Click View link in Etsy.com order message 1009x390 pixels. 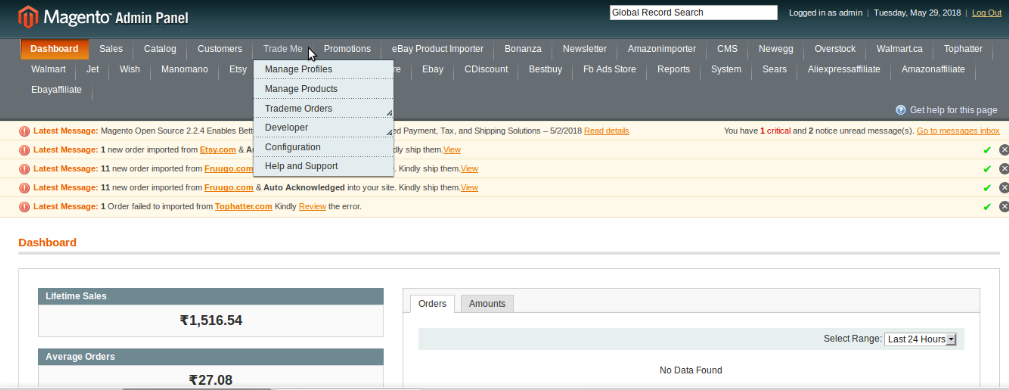point(452,150)
